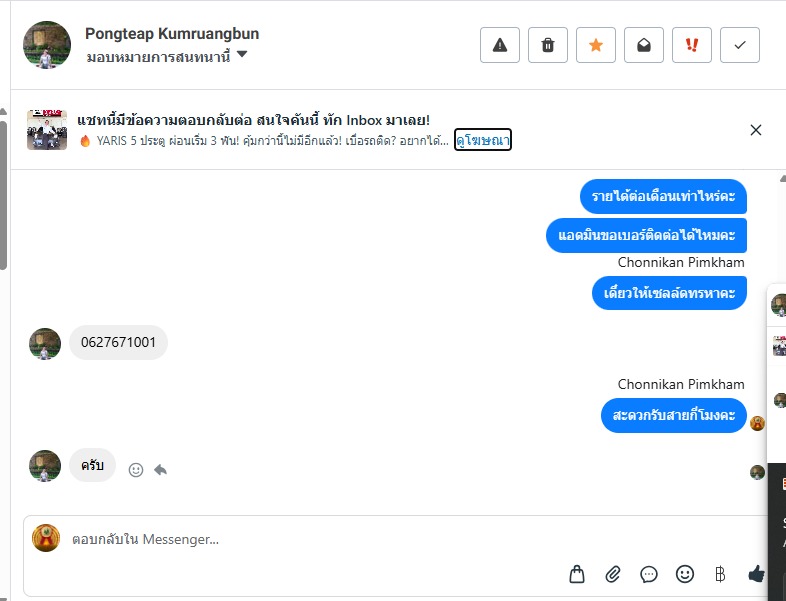Viewport: 786px width, 601px height.
Task: Open shopping bag product icon
Action: click(x=577, y=574)
